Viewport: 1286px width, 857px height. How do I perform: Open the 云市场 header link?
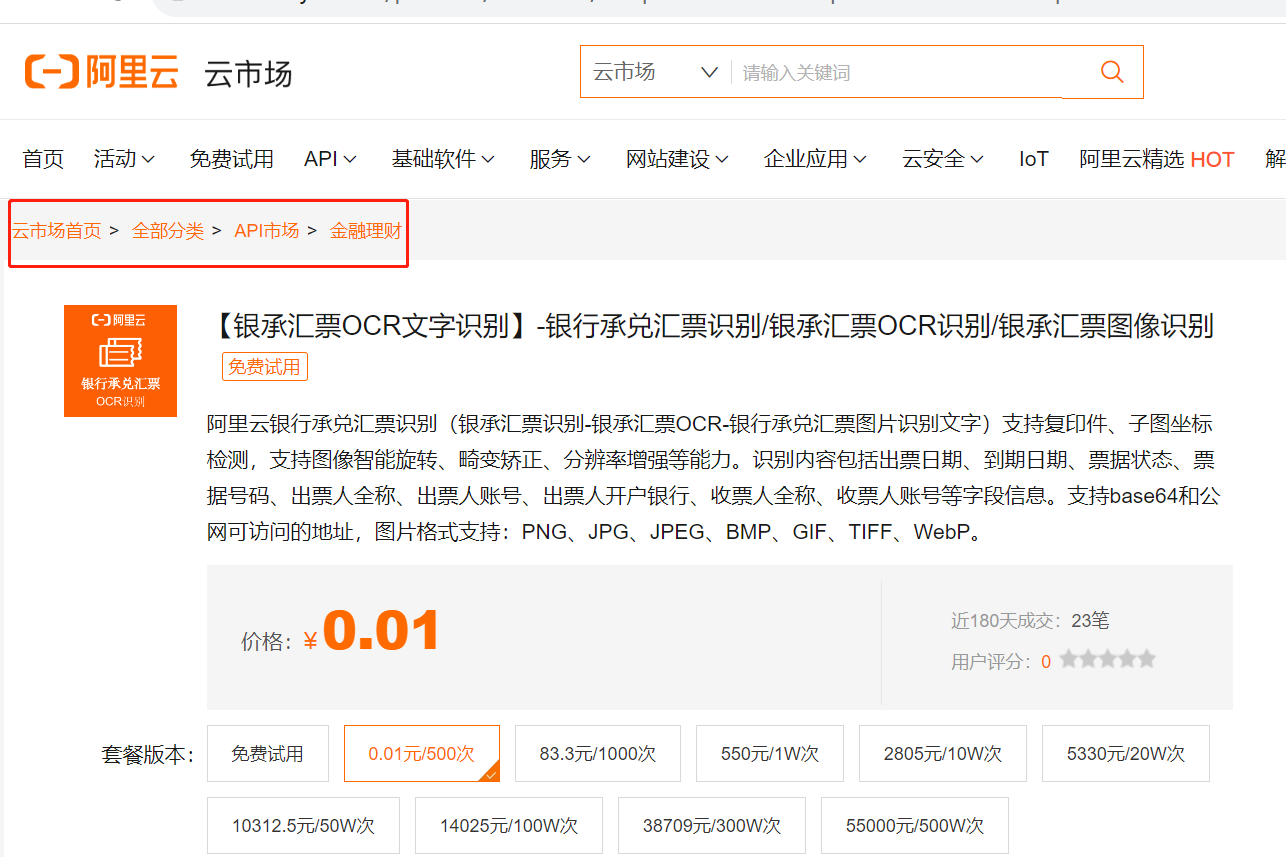click(248, 74)
